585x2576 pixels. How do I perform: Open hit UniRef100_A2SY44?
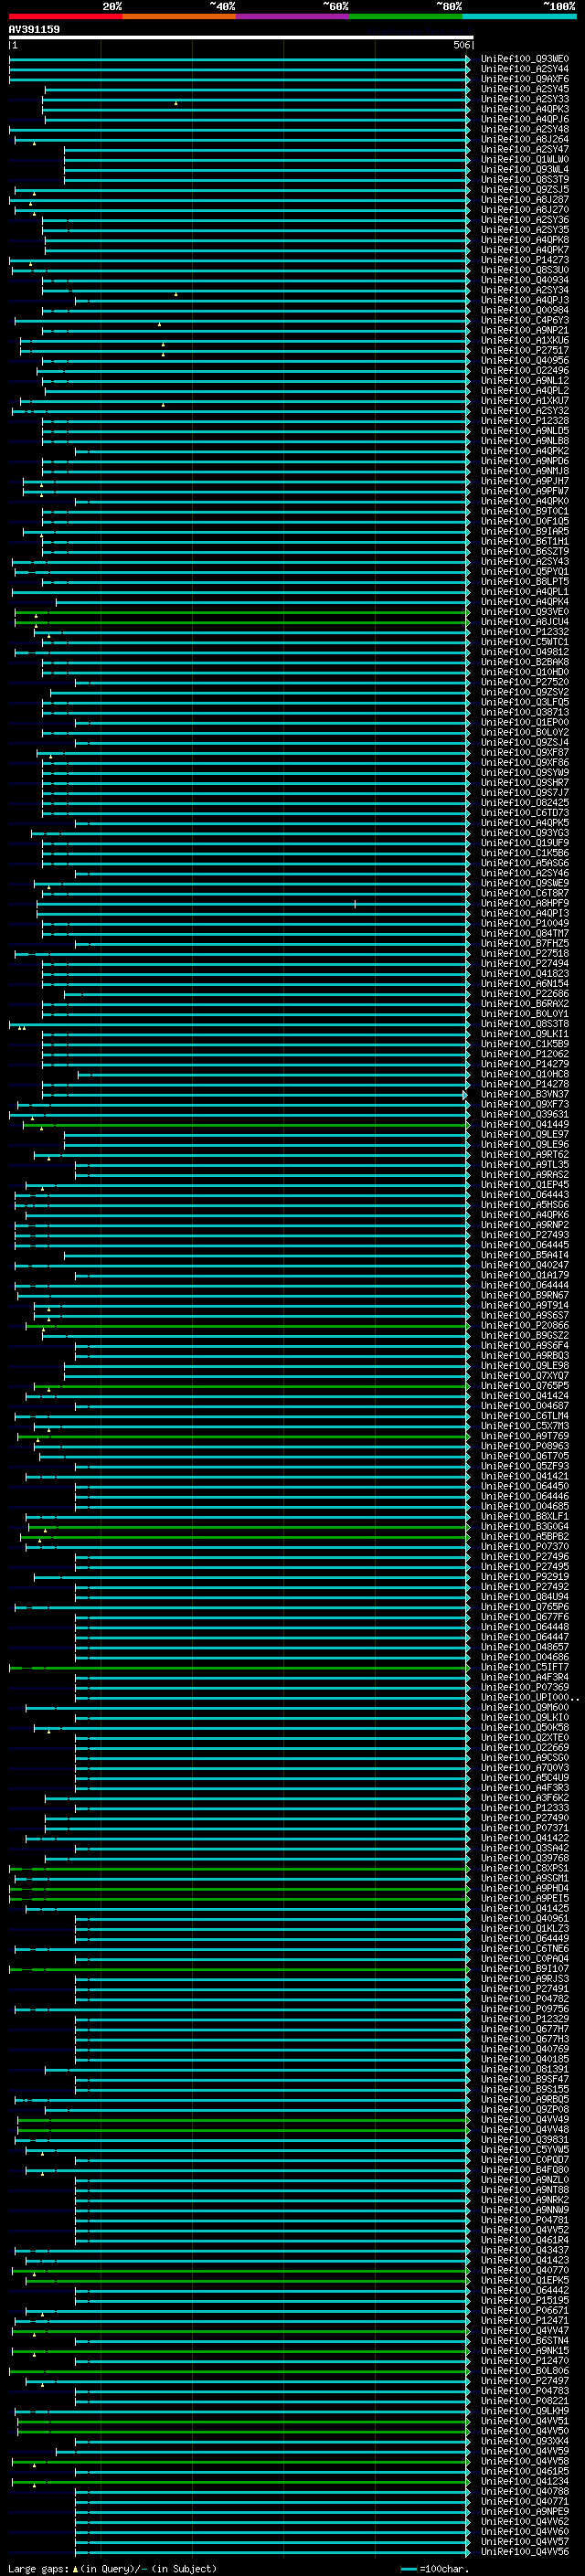pyautogui.click(x=525, y=69)
